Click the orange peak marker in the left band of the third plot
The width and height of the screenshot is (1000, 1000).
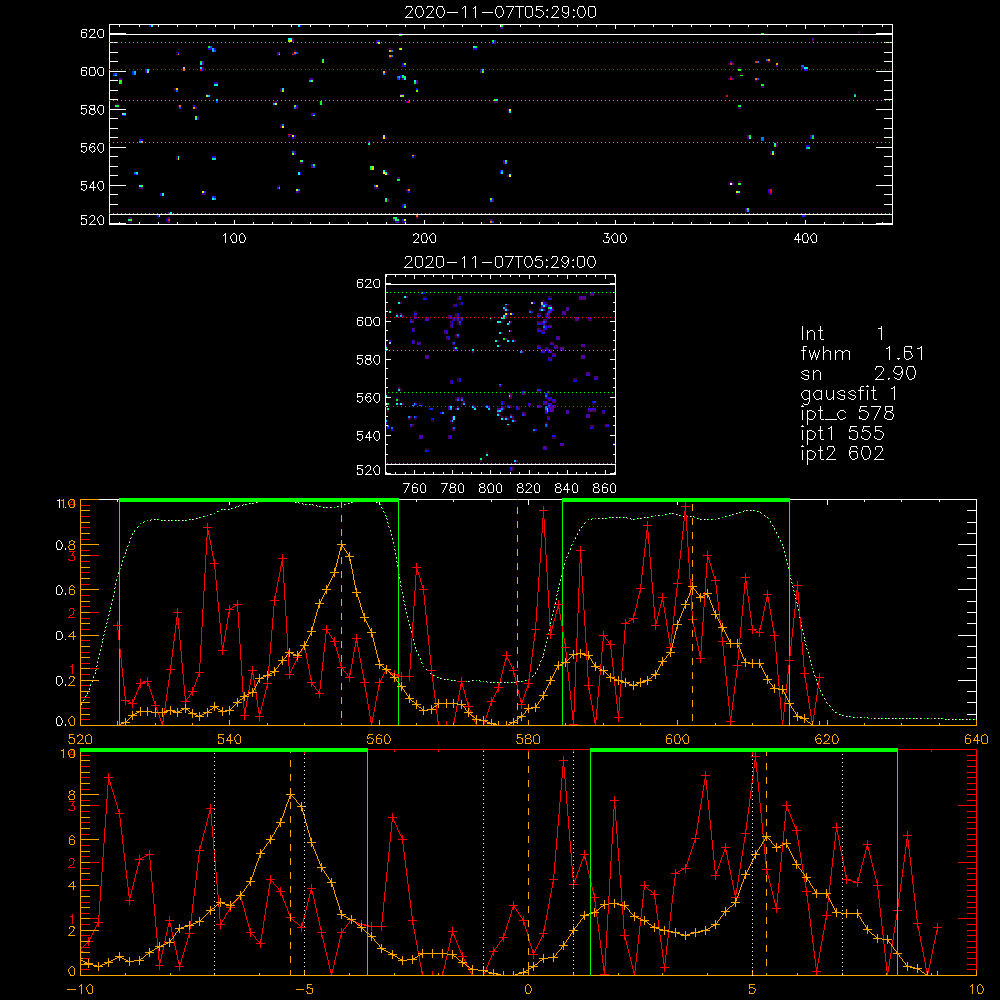(x=342, y=545)
